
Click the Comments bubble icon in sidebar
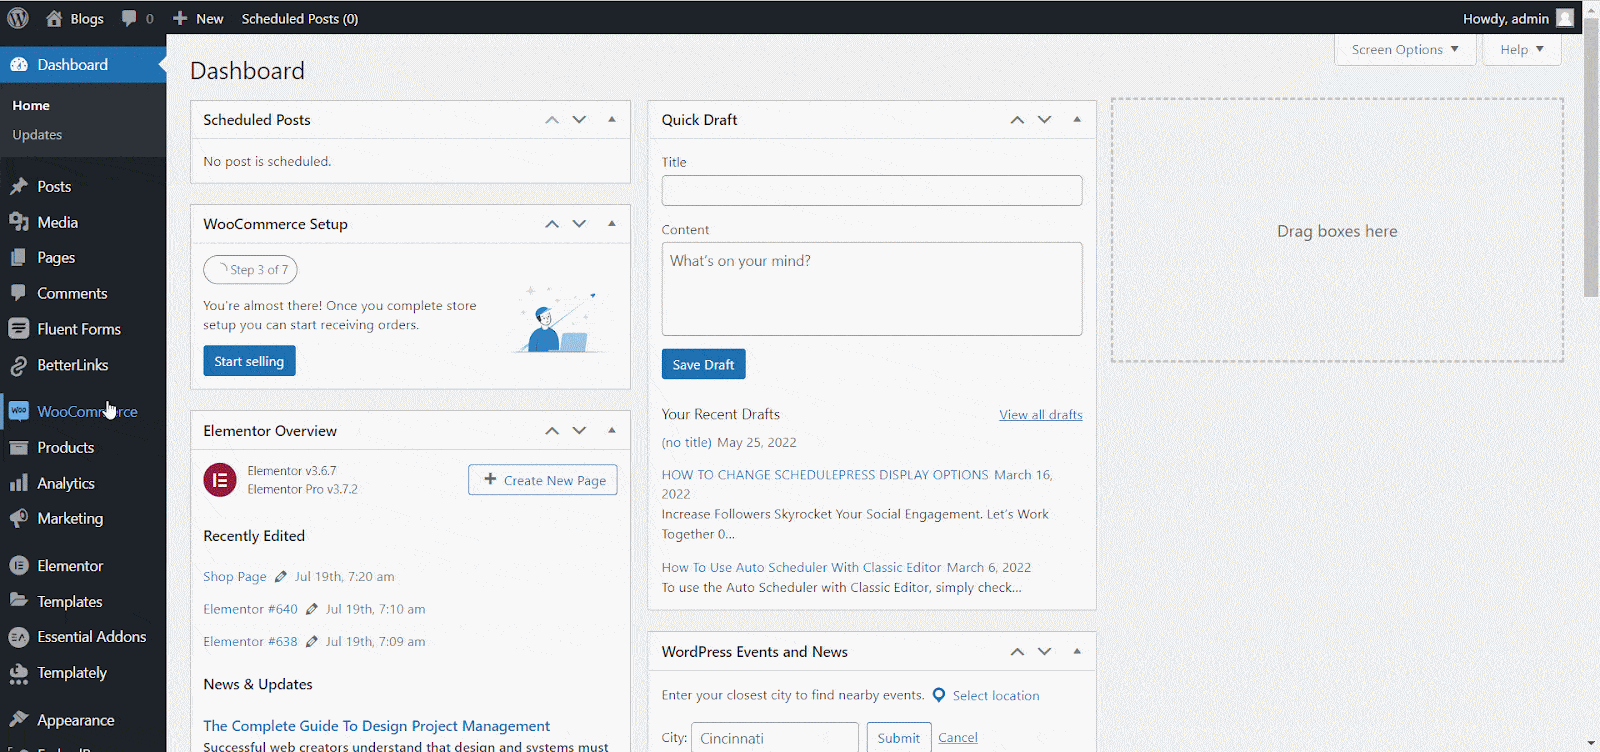coord(18,293)
